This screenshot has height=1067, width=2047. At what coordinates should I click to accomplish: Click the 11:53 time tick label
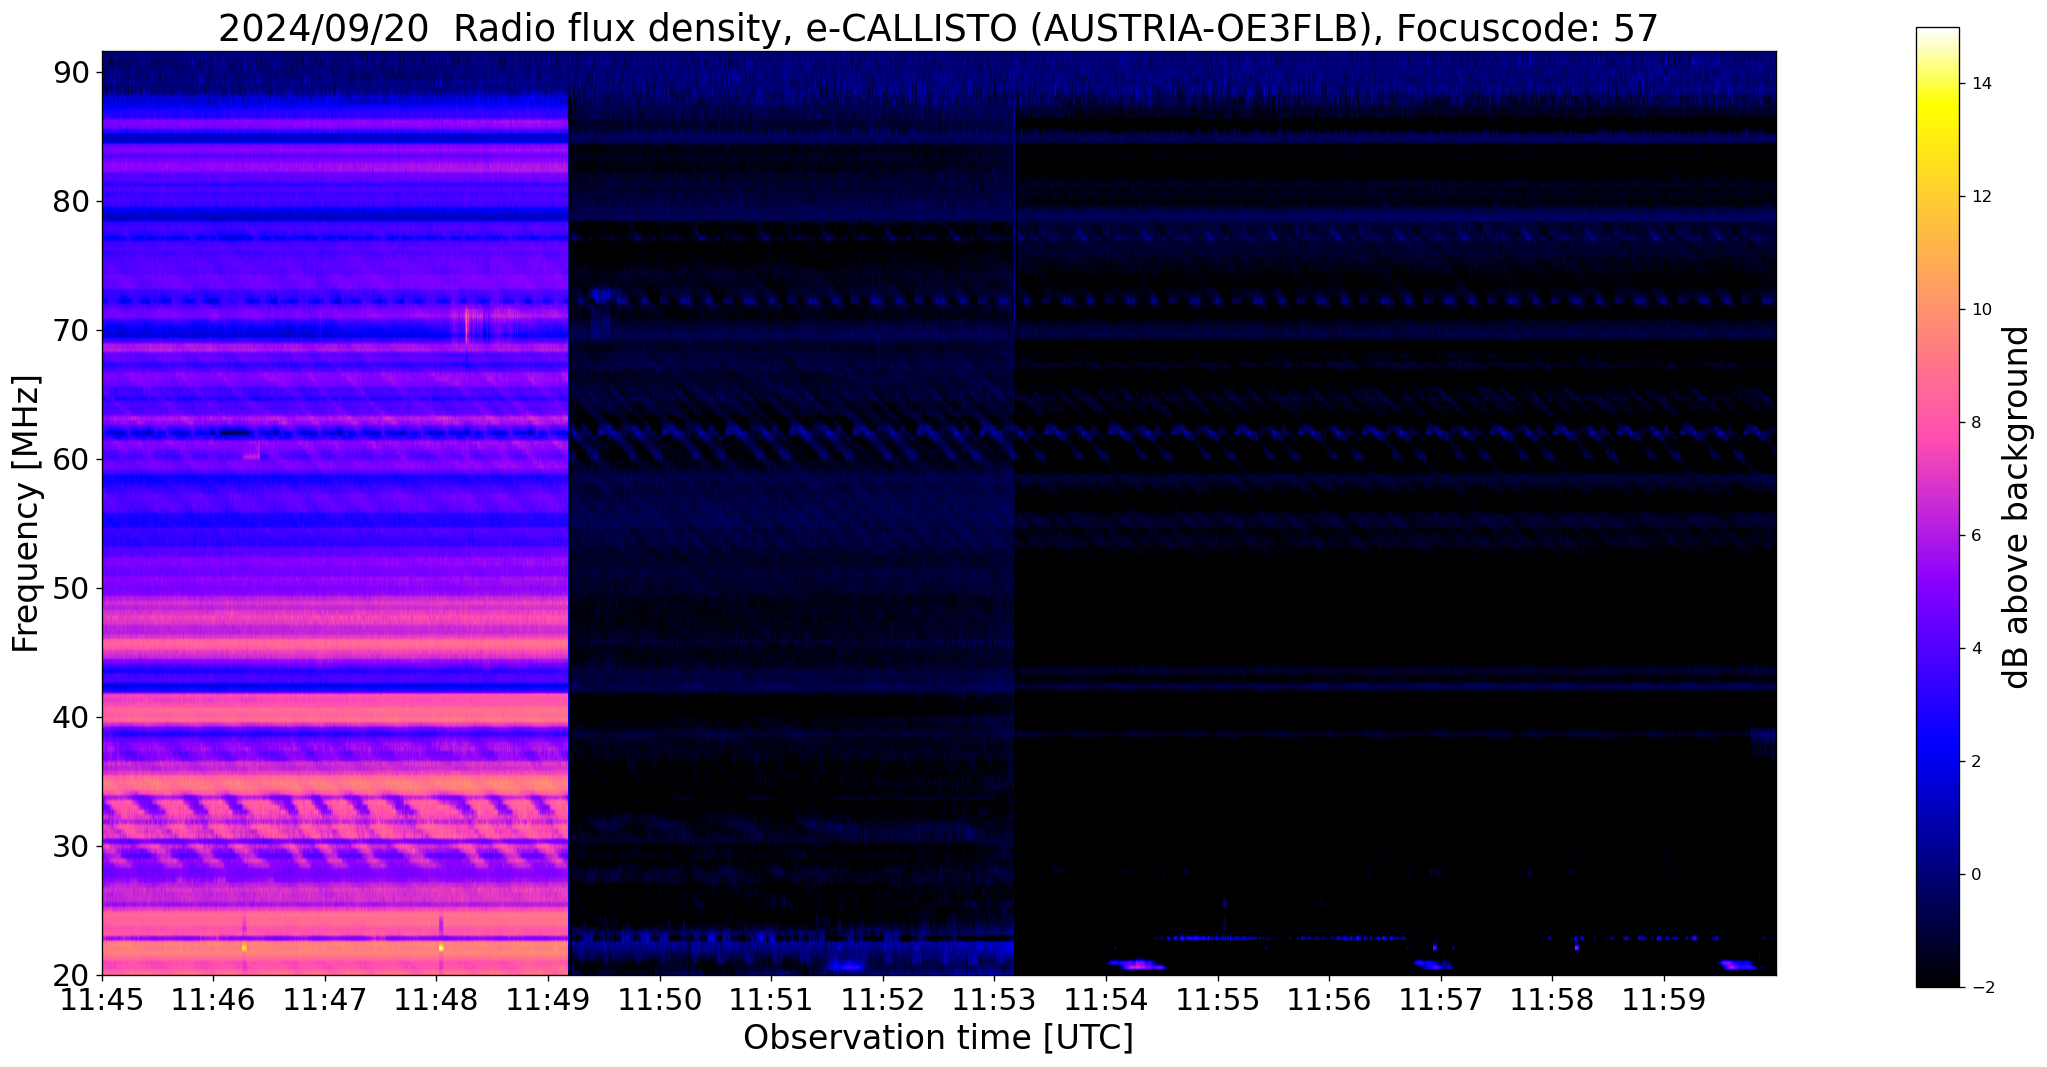tap(994, 999)
